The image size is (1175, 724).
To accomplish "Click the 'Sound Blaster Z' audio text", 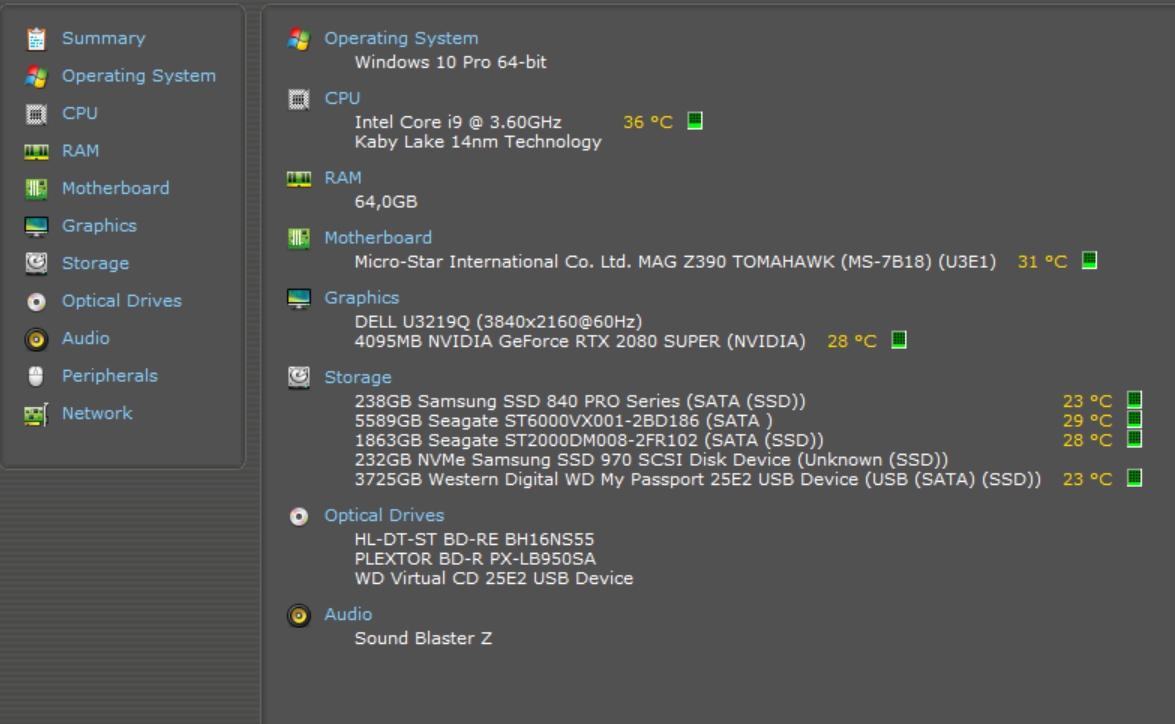I will coord(423,639).
